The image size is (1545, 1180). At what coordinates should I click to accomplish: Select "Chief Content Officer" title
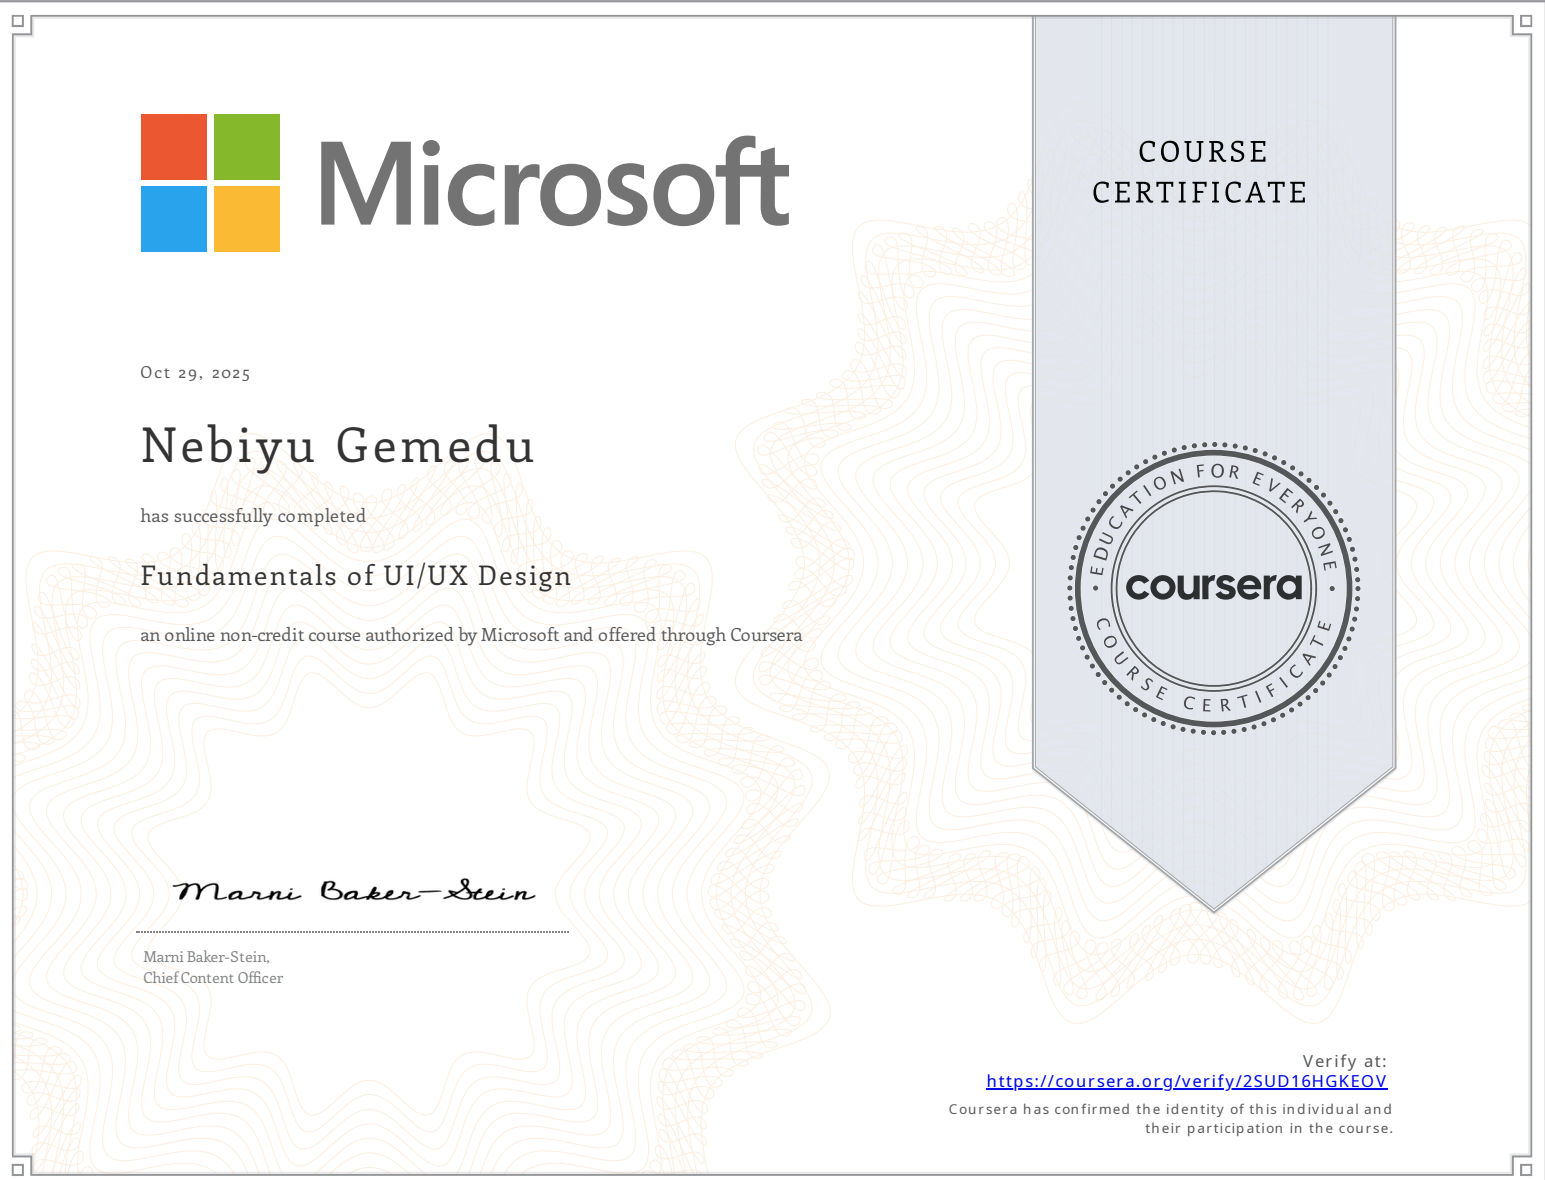(x=213, y=978)
